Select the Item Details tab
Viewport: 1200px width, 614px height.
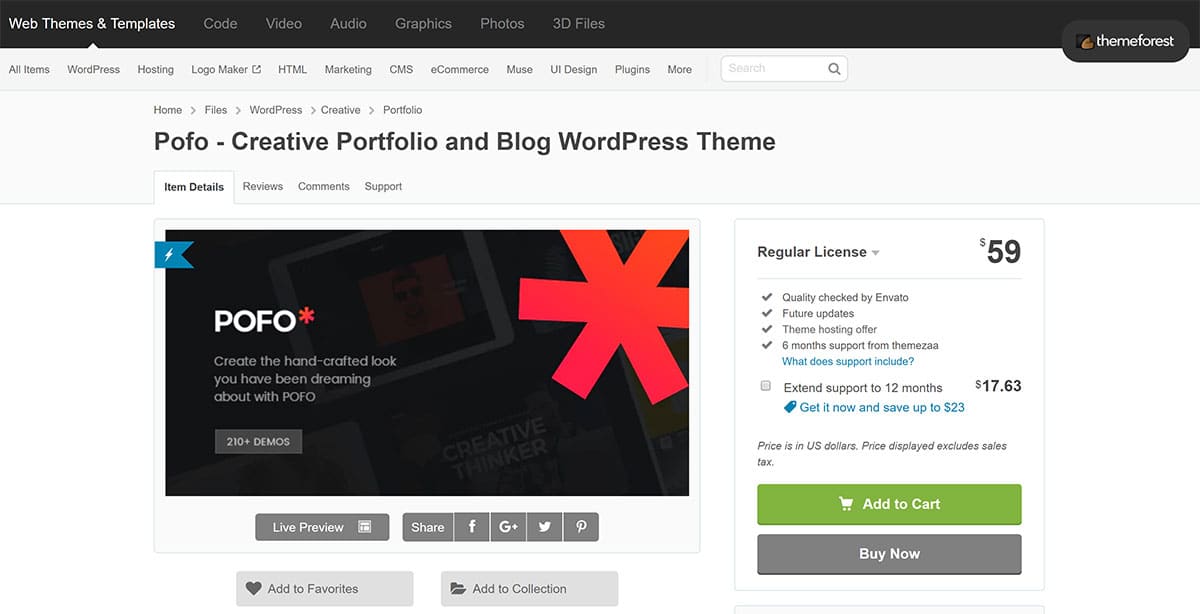coord(194,187)
